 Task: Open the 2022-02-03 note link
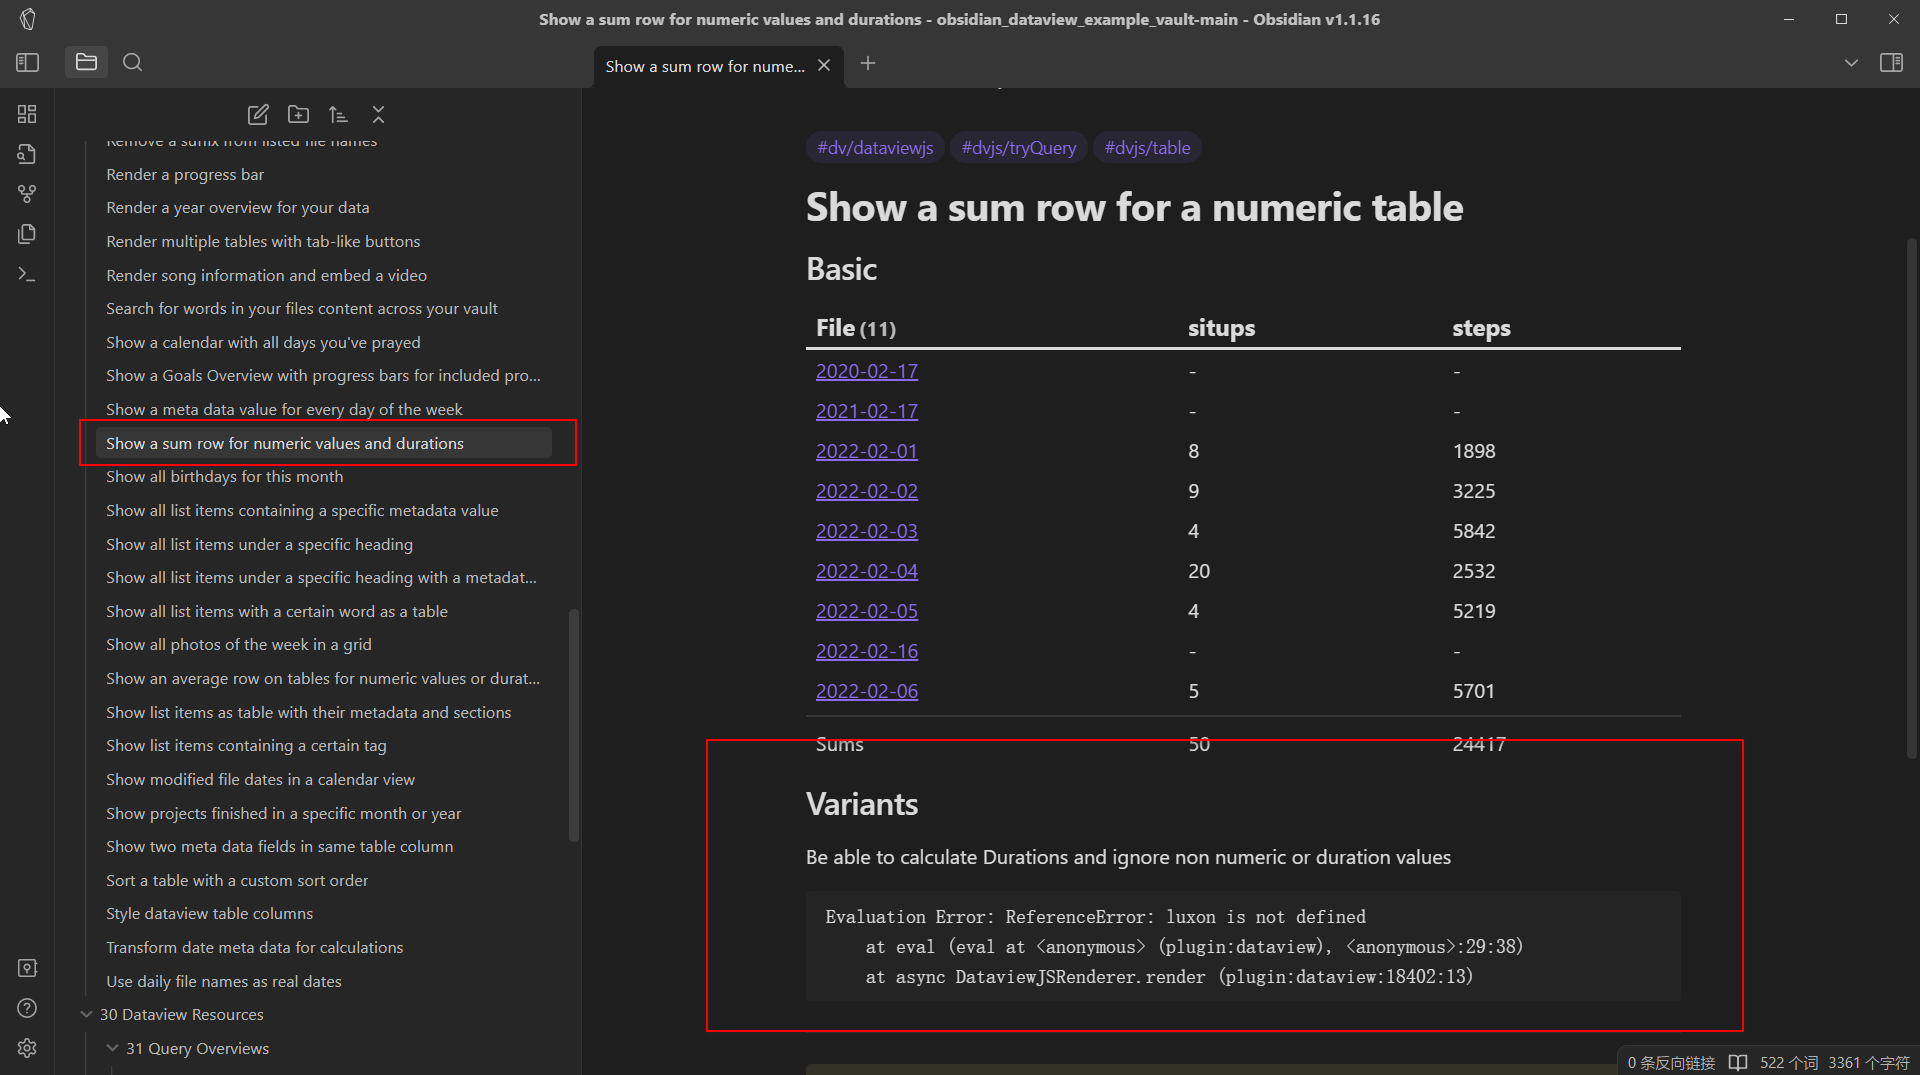point(866,530)
